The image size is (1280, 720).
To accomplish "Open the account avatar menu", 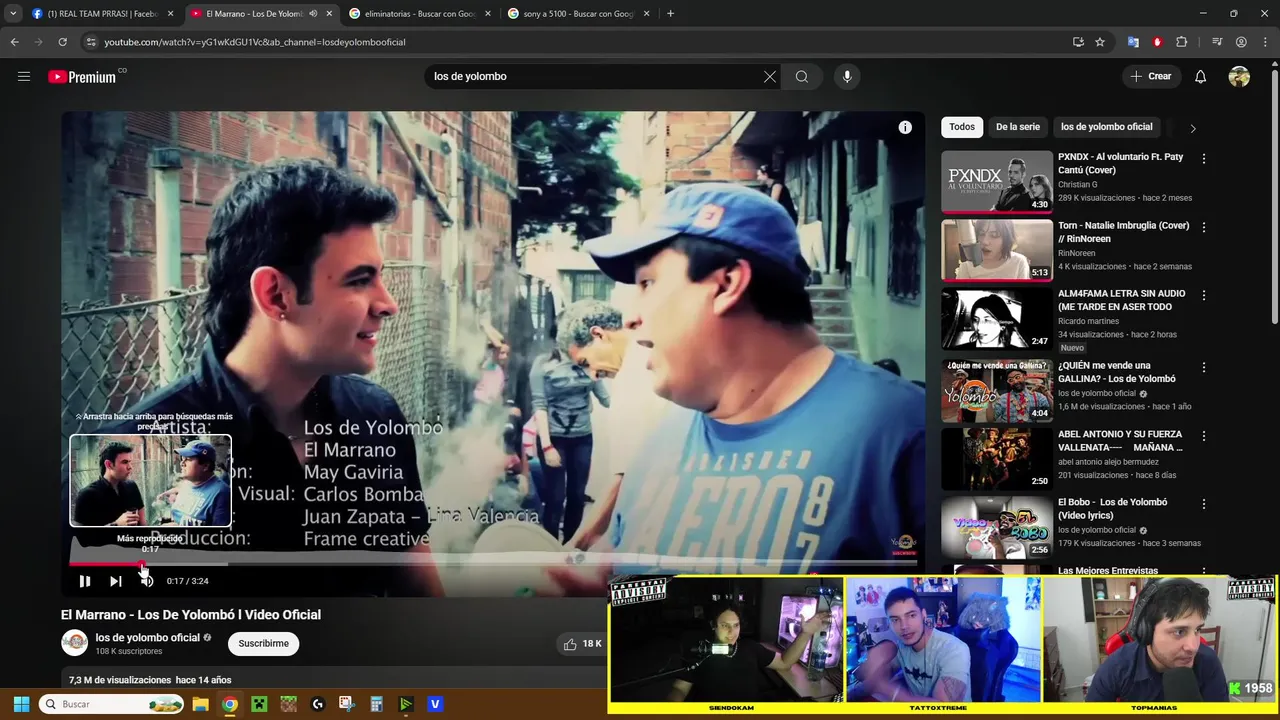I will tap(1239, 76).
